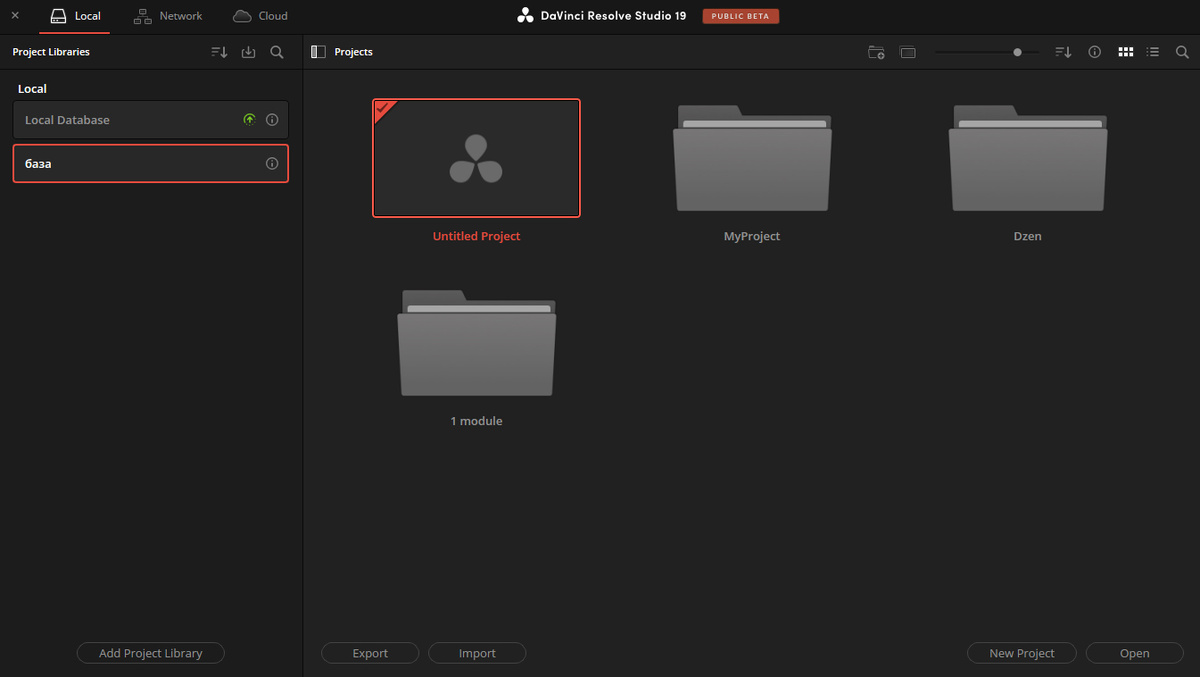The width and height of the screenshot is (1200, 677).
Task: Click the PUBLIC BETA badge
Action: click(x=741, y=16)
